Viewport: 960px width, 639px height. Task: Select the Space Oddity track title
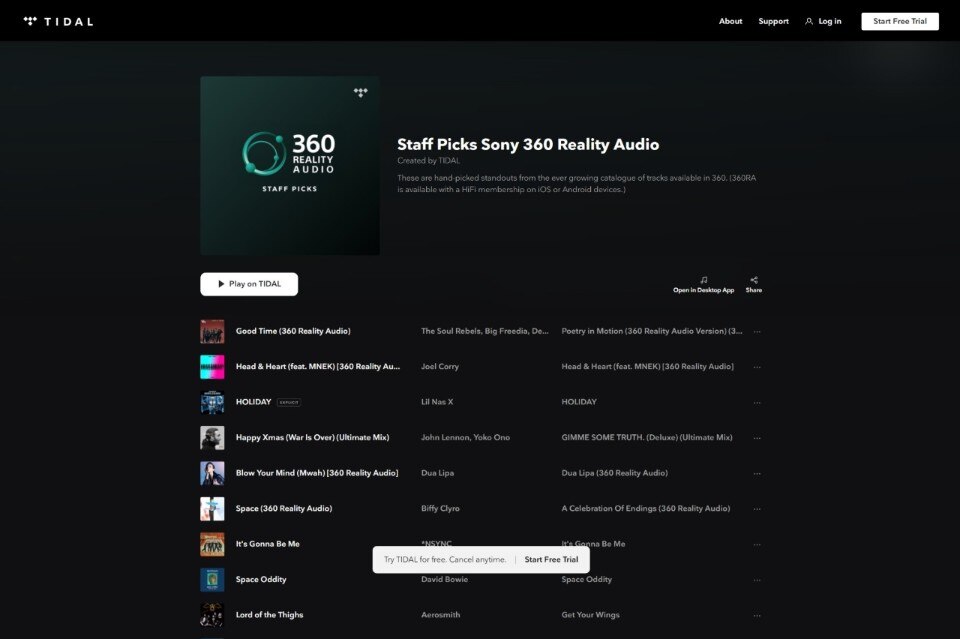(261, 580)
